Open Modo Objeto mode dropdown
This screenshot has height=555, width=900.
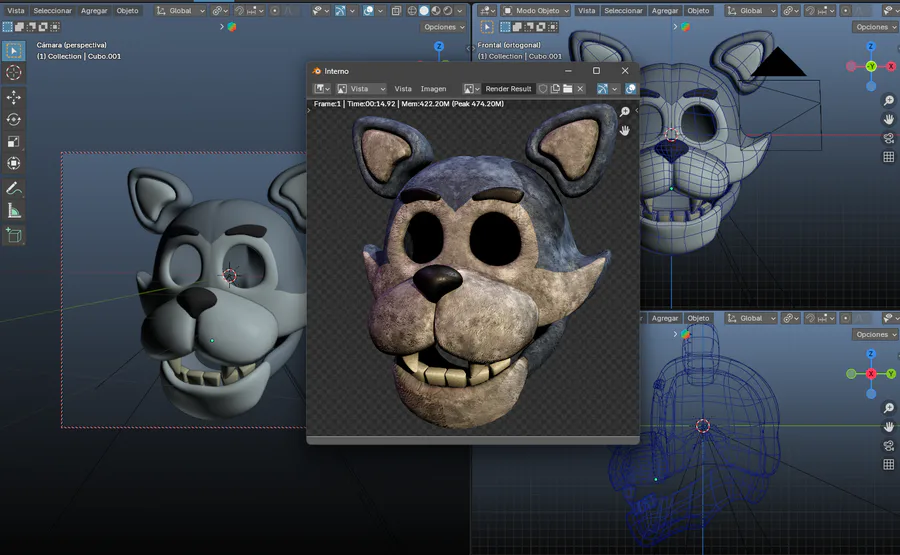tap(536, 10)
